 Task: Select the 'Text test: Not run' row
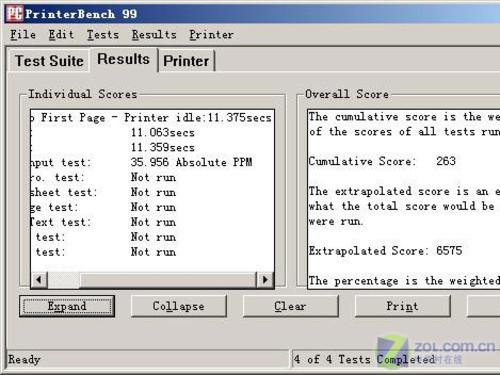[x=152, y=222]
